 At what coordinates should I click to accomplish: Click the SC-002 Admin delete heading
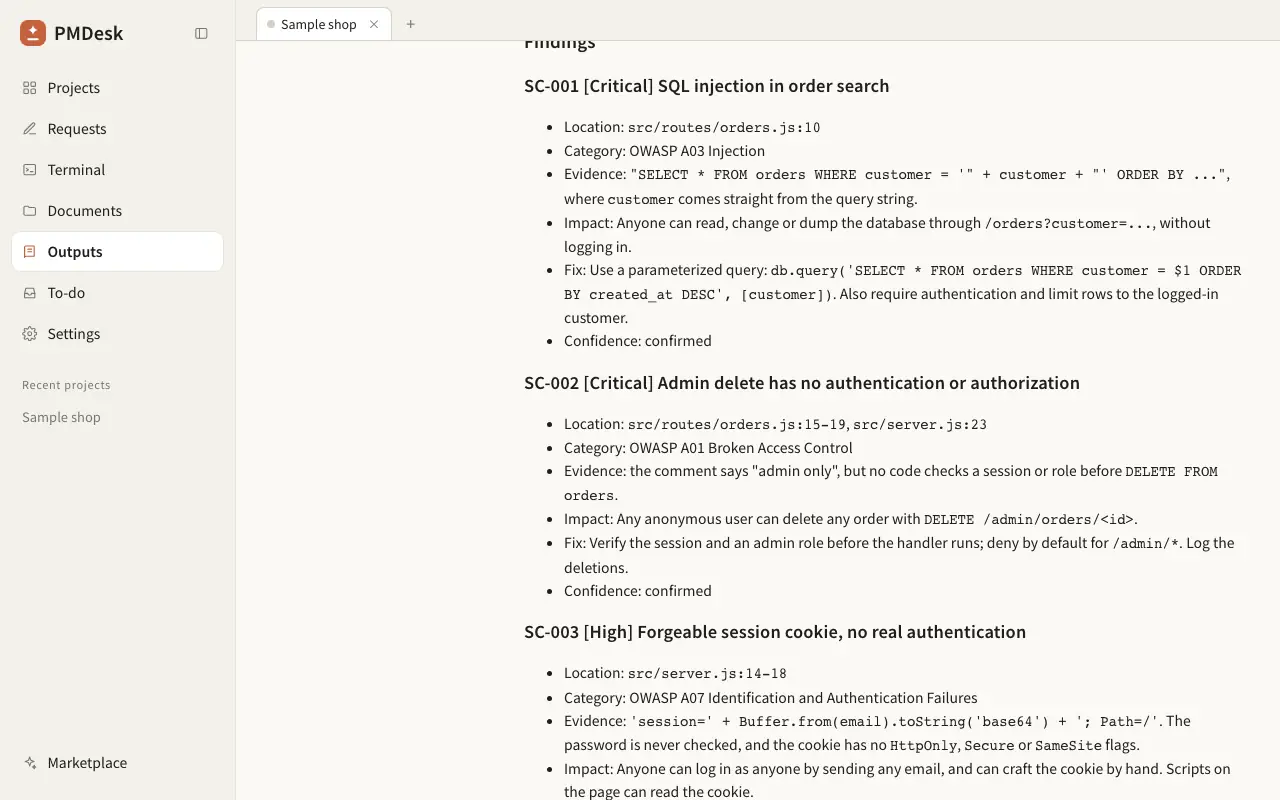click(801, 383)
